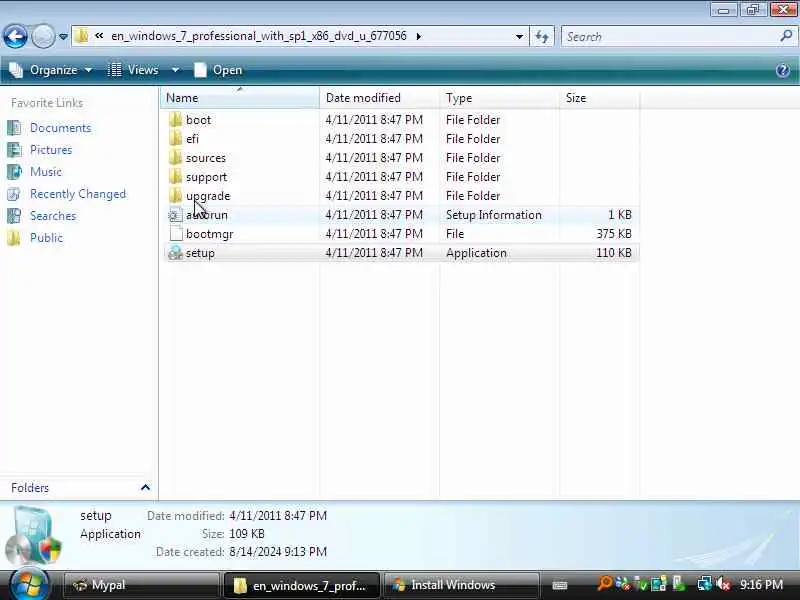Go back using the Back arrow button
This screenshot has width=800, height=600.
click(15, 36)
